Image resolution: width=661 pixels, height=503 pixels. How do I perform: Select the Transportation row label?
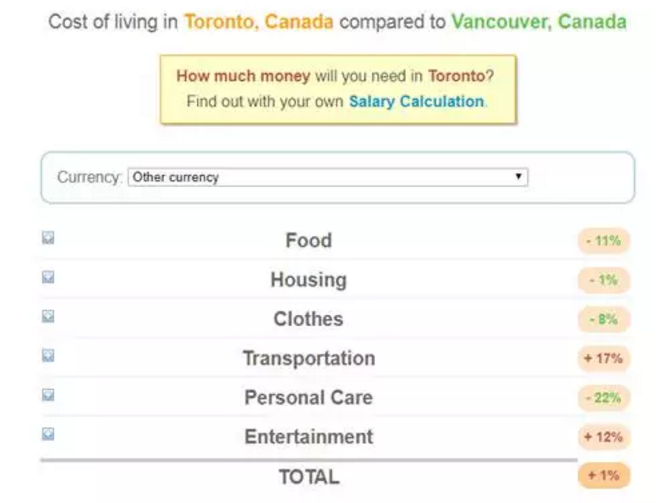pyautogui.click(x=308, y=358)
